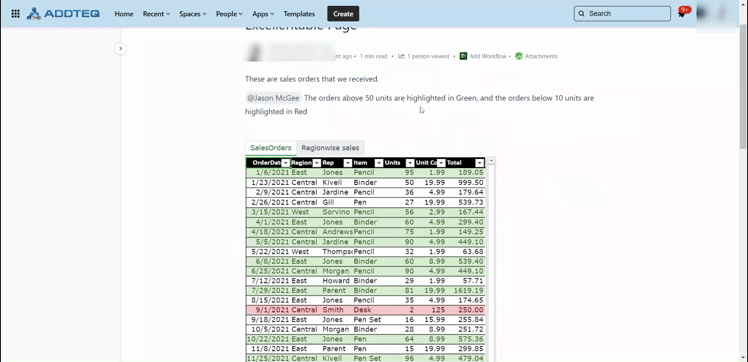Select the Howard rep cell
This screenshot has height=362, width=748.
click(x=336, y=280)
